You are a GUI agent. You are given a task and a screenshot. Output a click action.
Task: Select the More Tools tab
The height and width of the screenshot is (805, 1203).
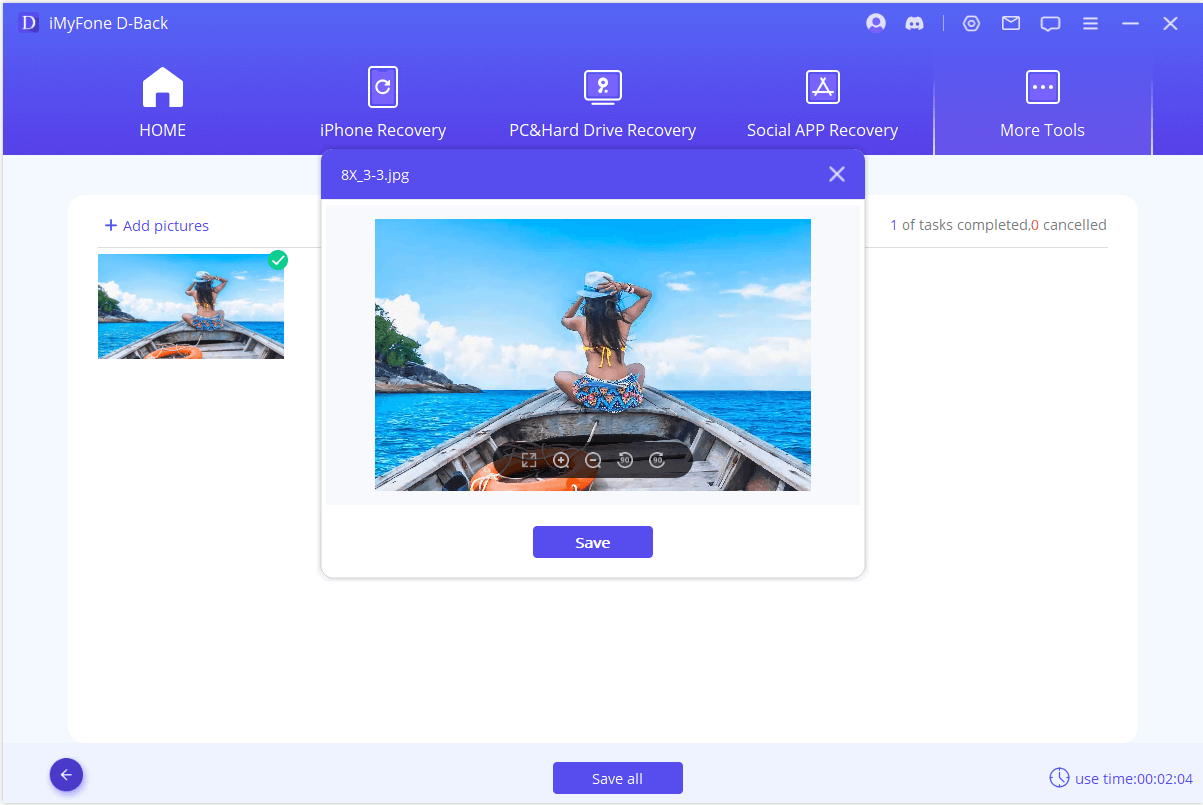[x=1042, y=103]
